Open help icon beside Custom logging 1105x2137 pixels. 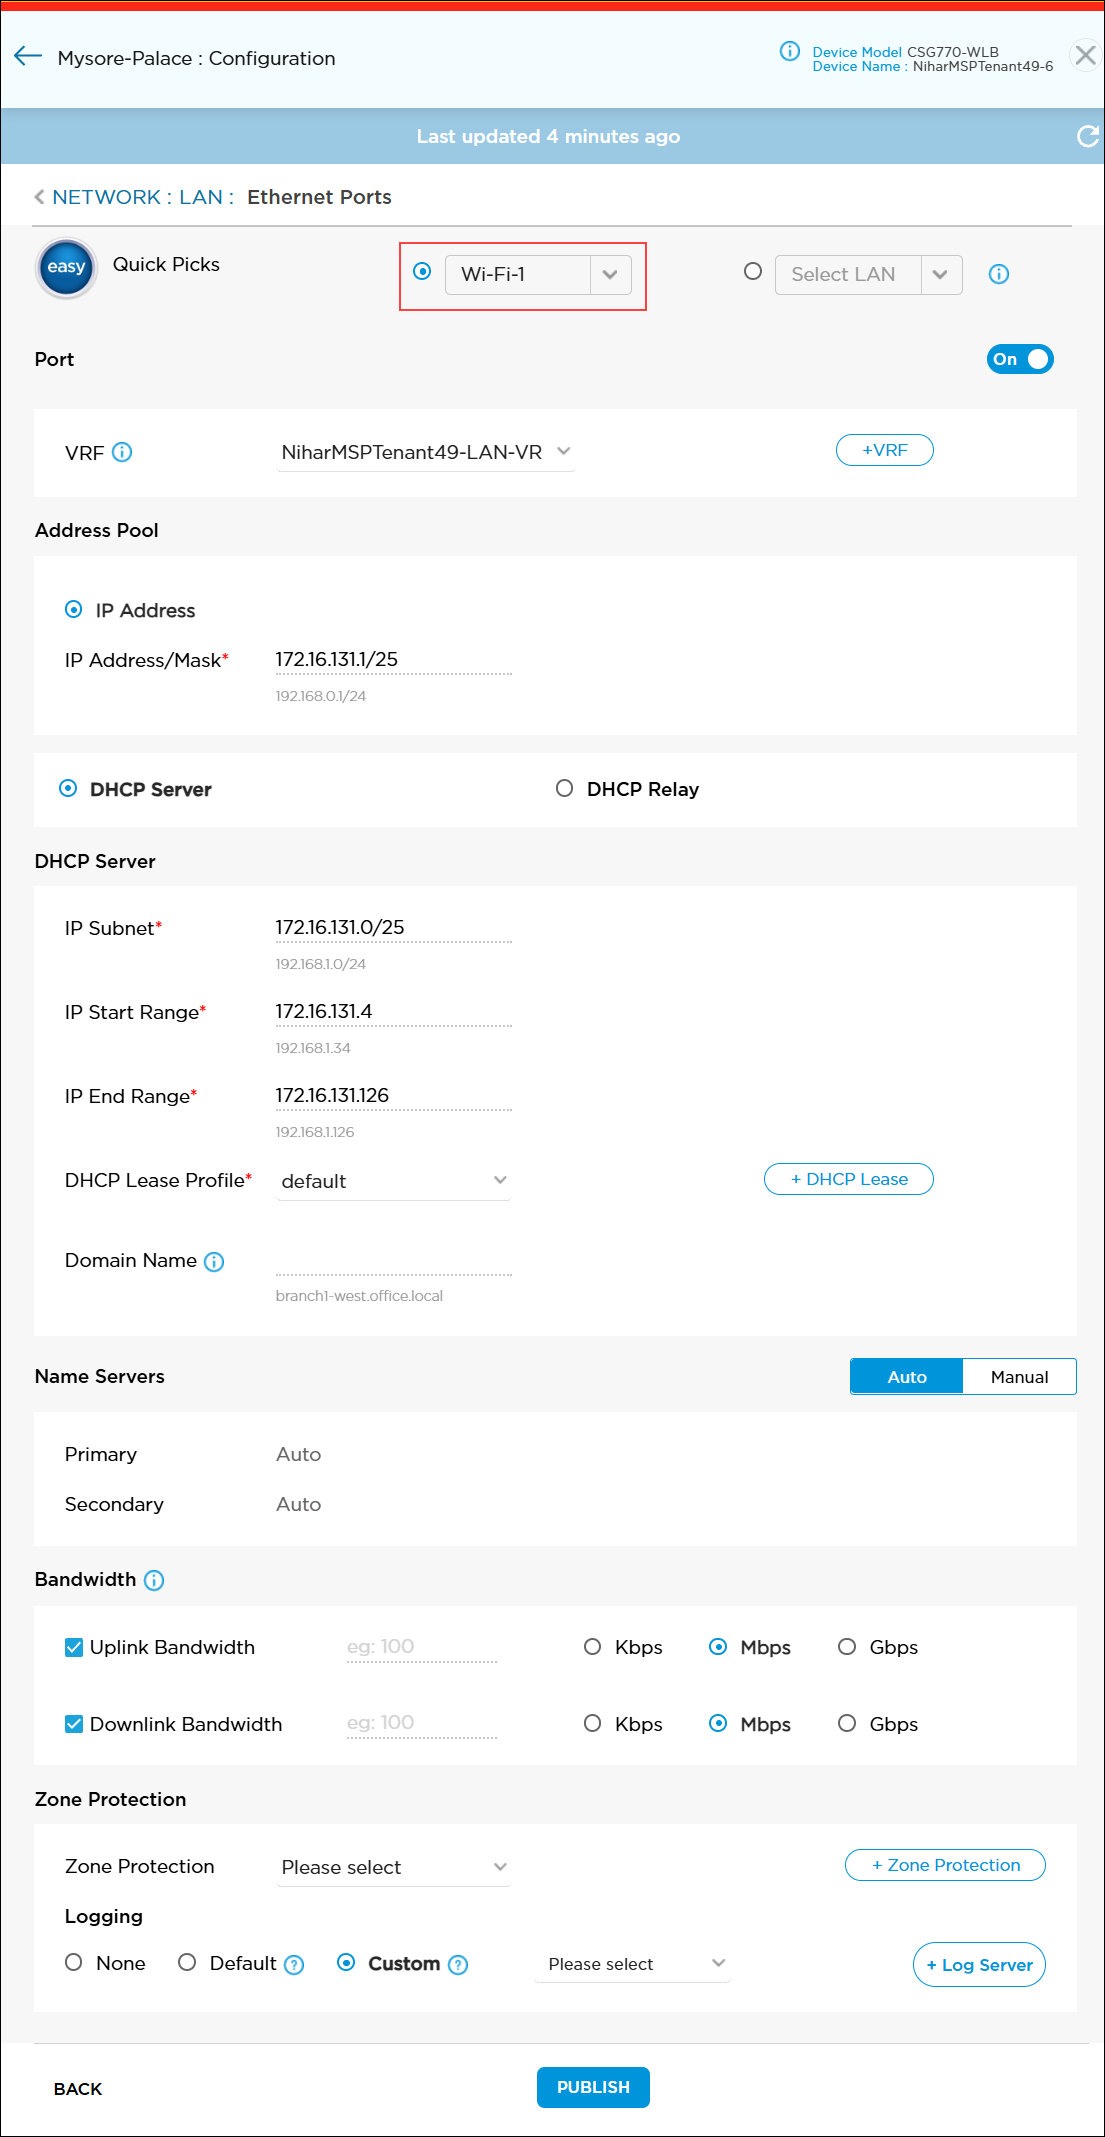[x=458, y=1965]
